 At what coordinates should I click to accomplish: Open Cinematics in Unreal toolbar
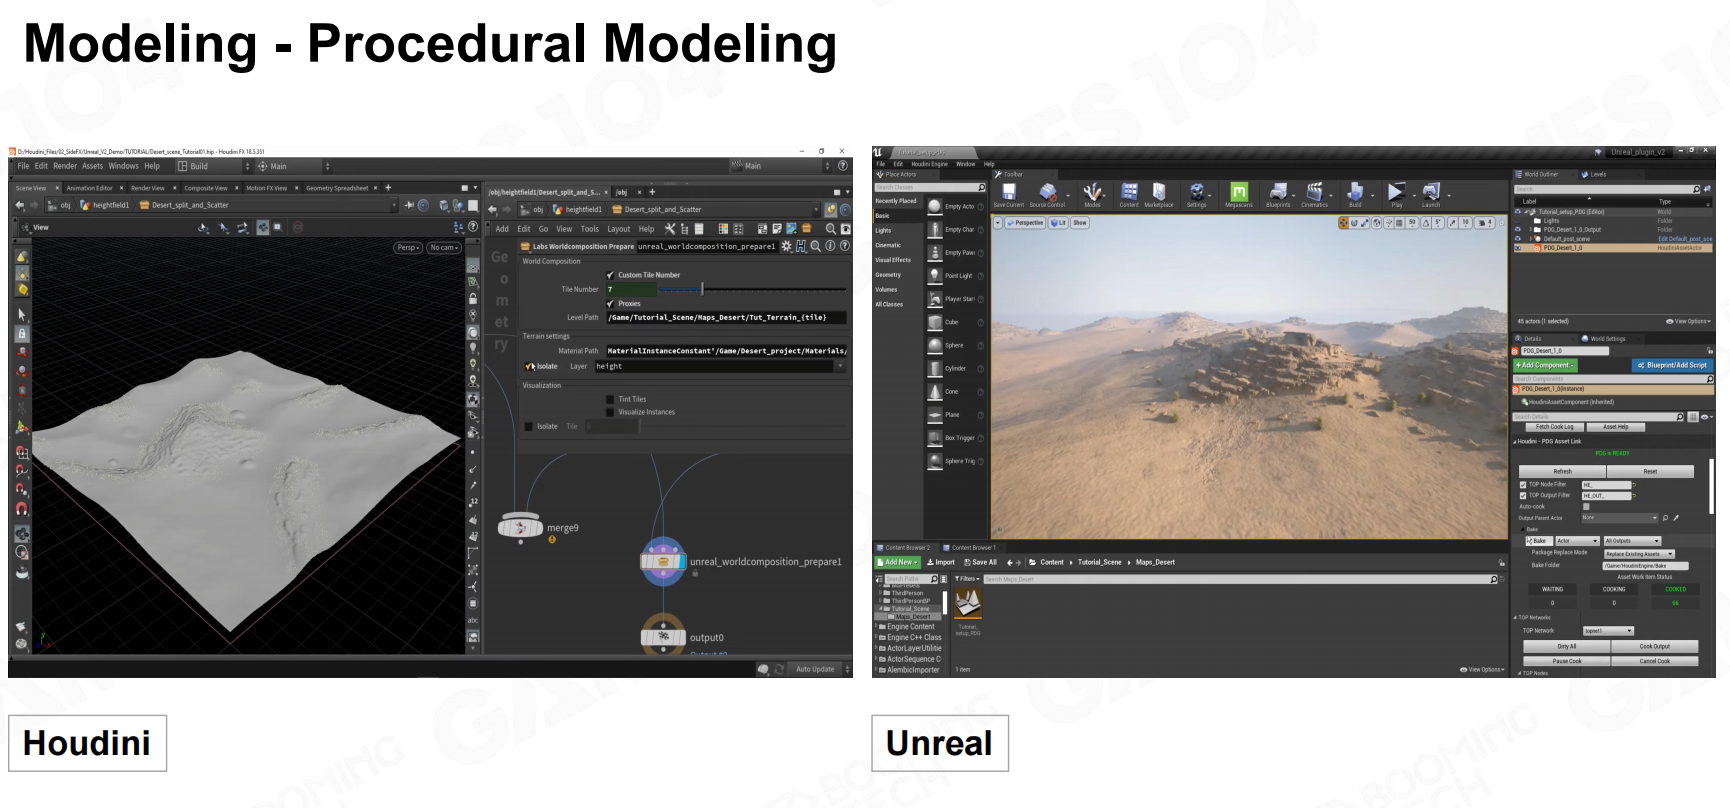1315,193
